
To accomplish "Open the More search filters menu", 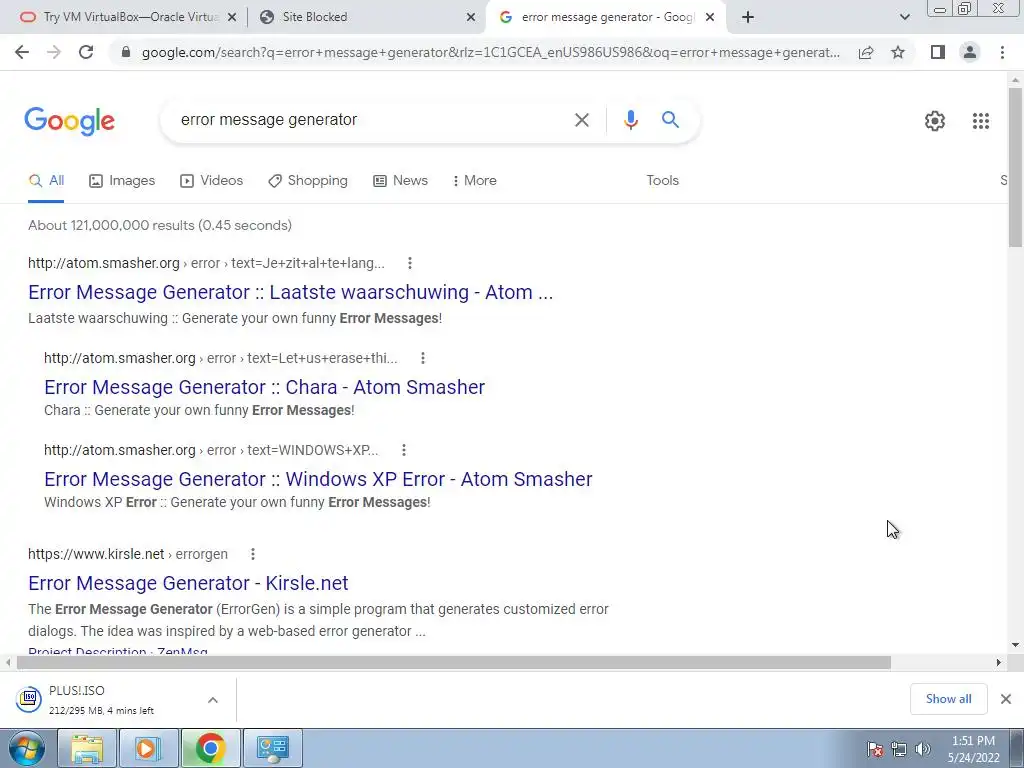I will [474, 181].
